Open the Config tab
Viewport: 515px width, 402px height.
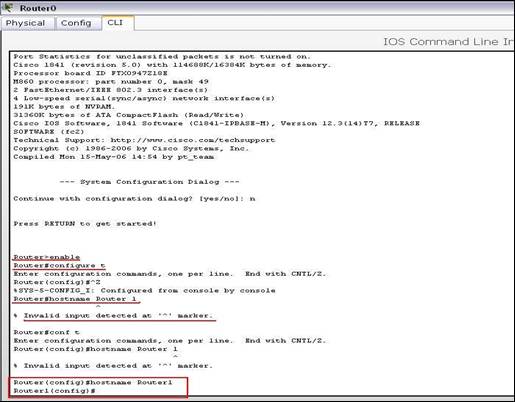[x=76, y=23]
